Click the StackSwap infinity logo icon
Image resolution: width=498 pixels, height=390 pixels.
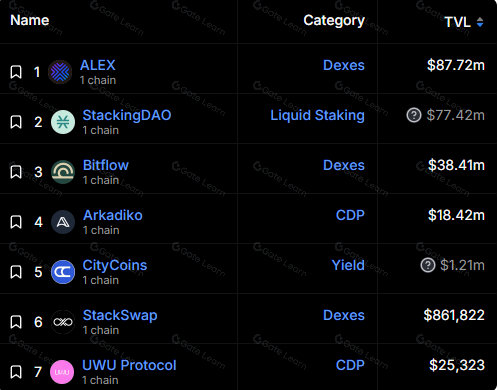63,322
